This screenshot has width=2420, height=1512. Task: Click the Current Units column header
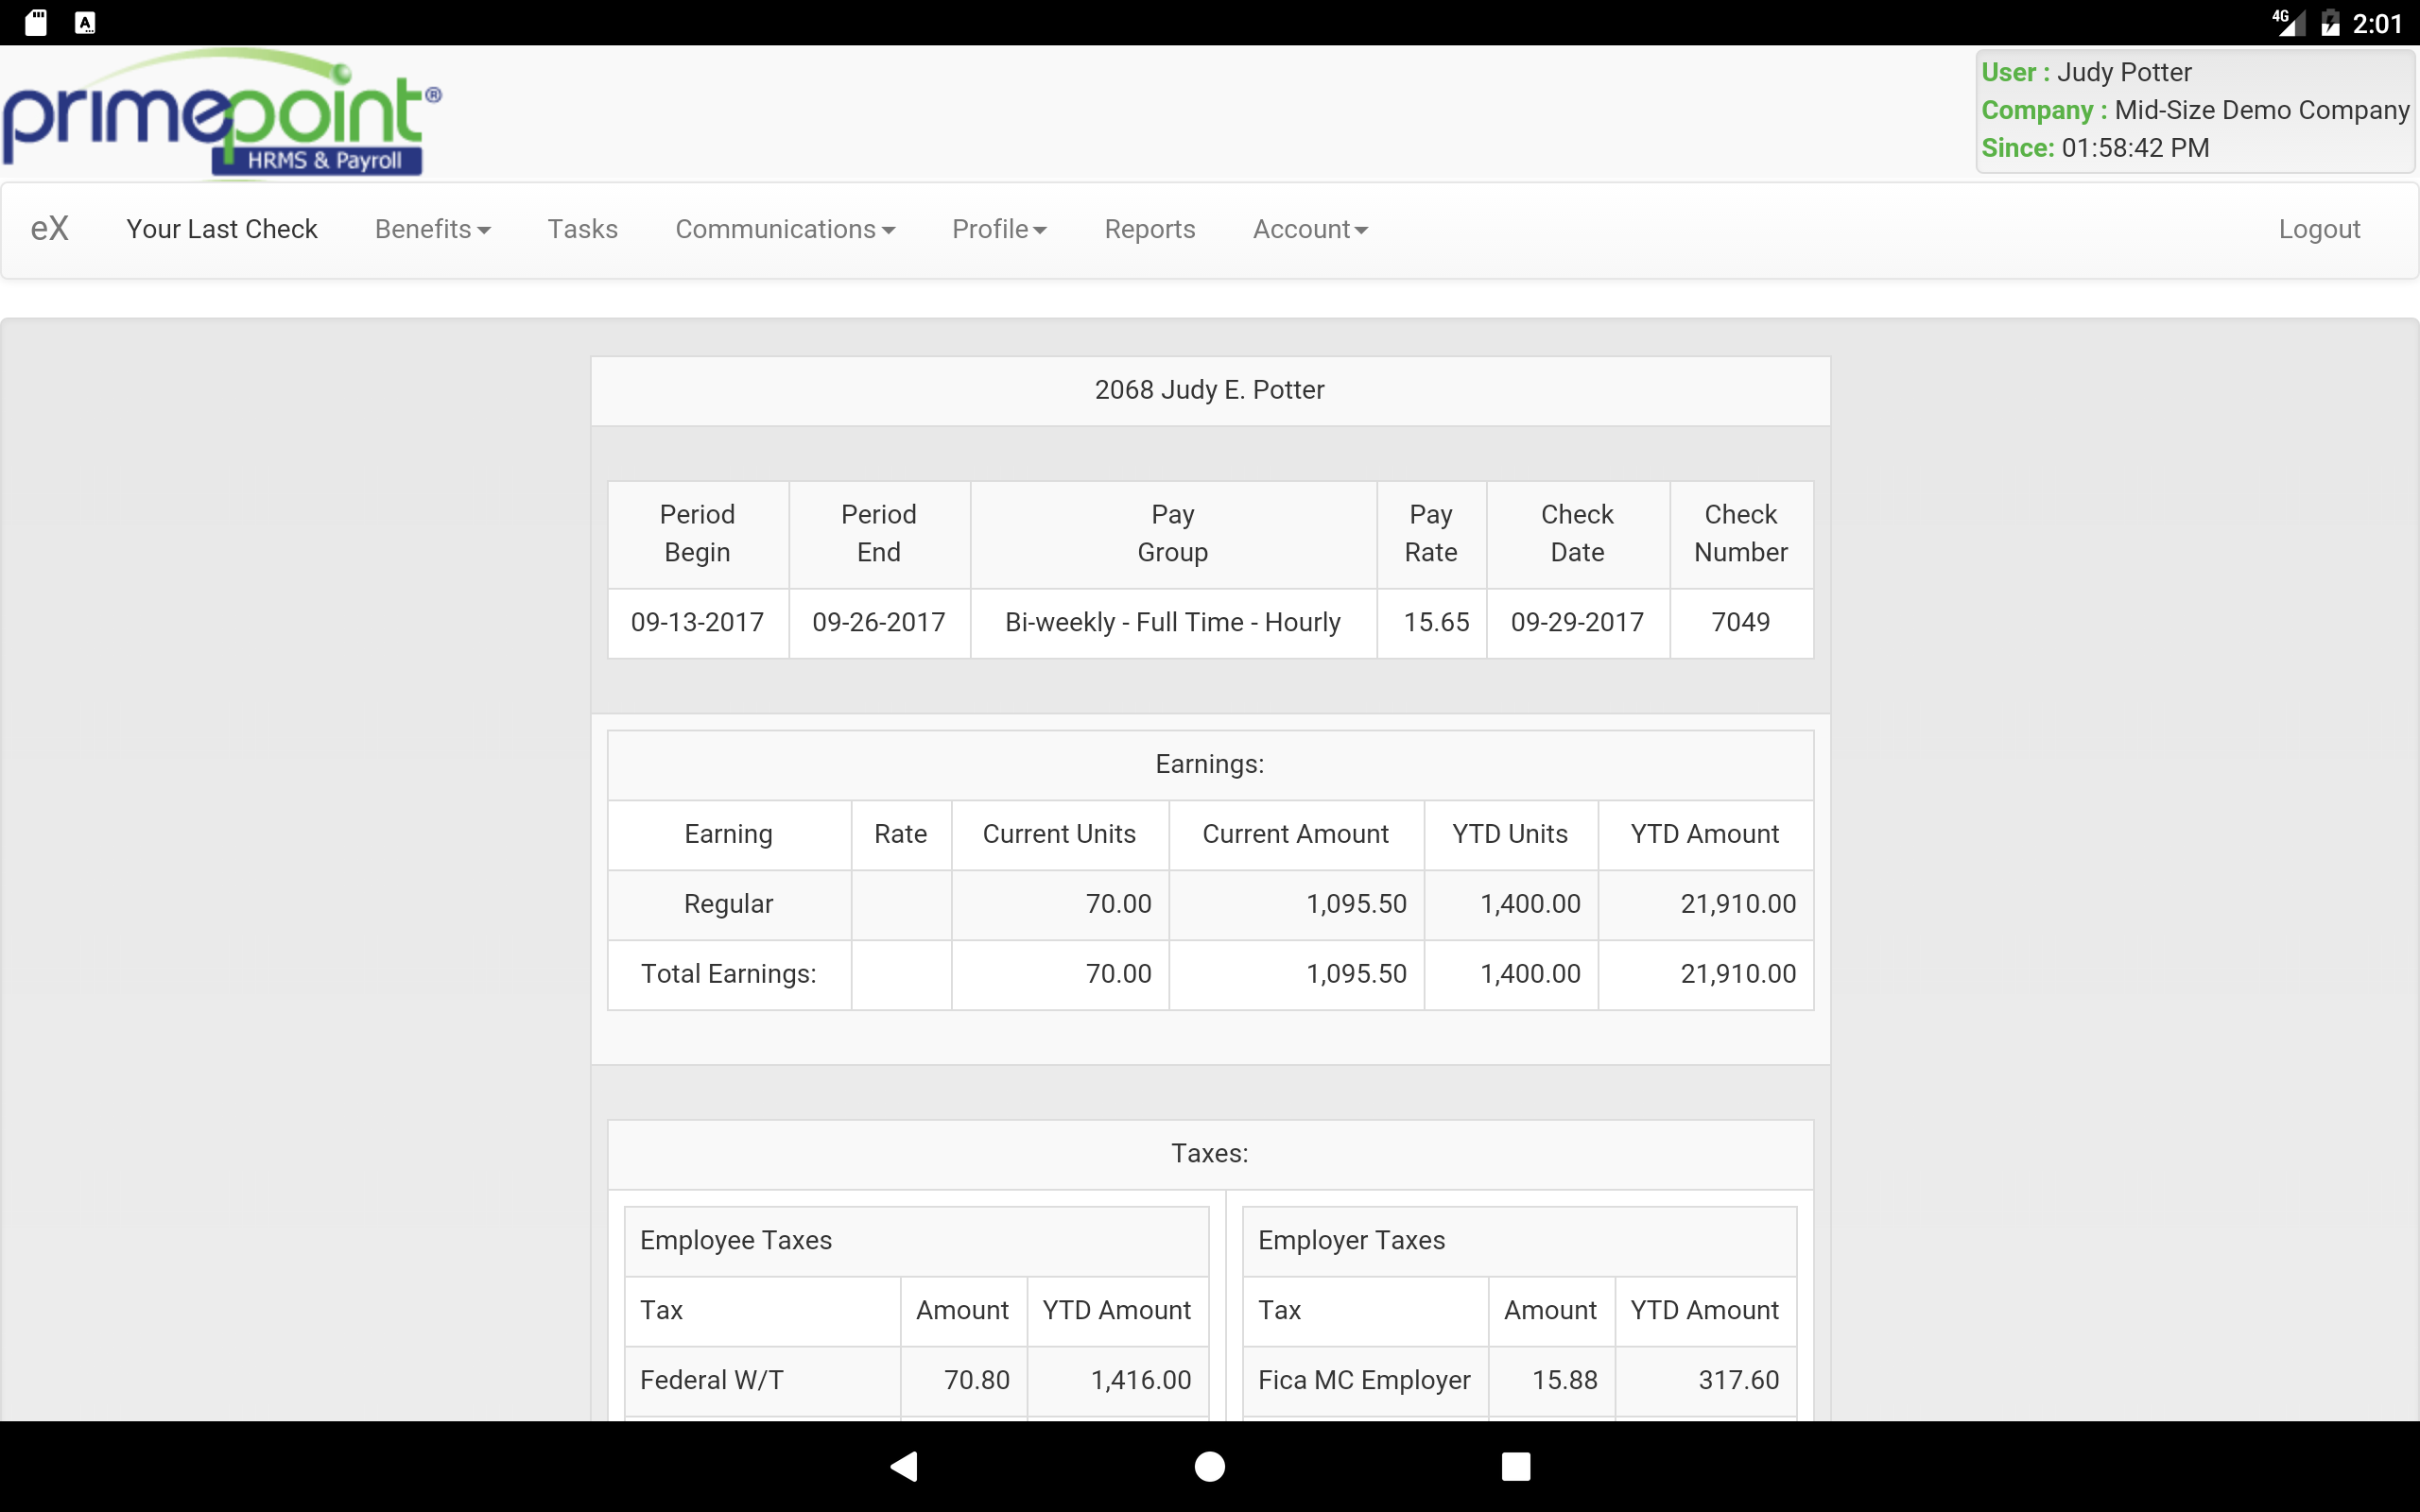tap(1059, 834)
